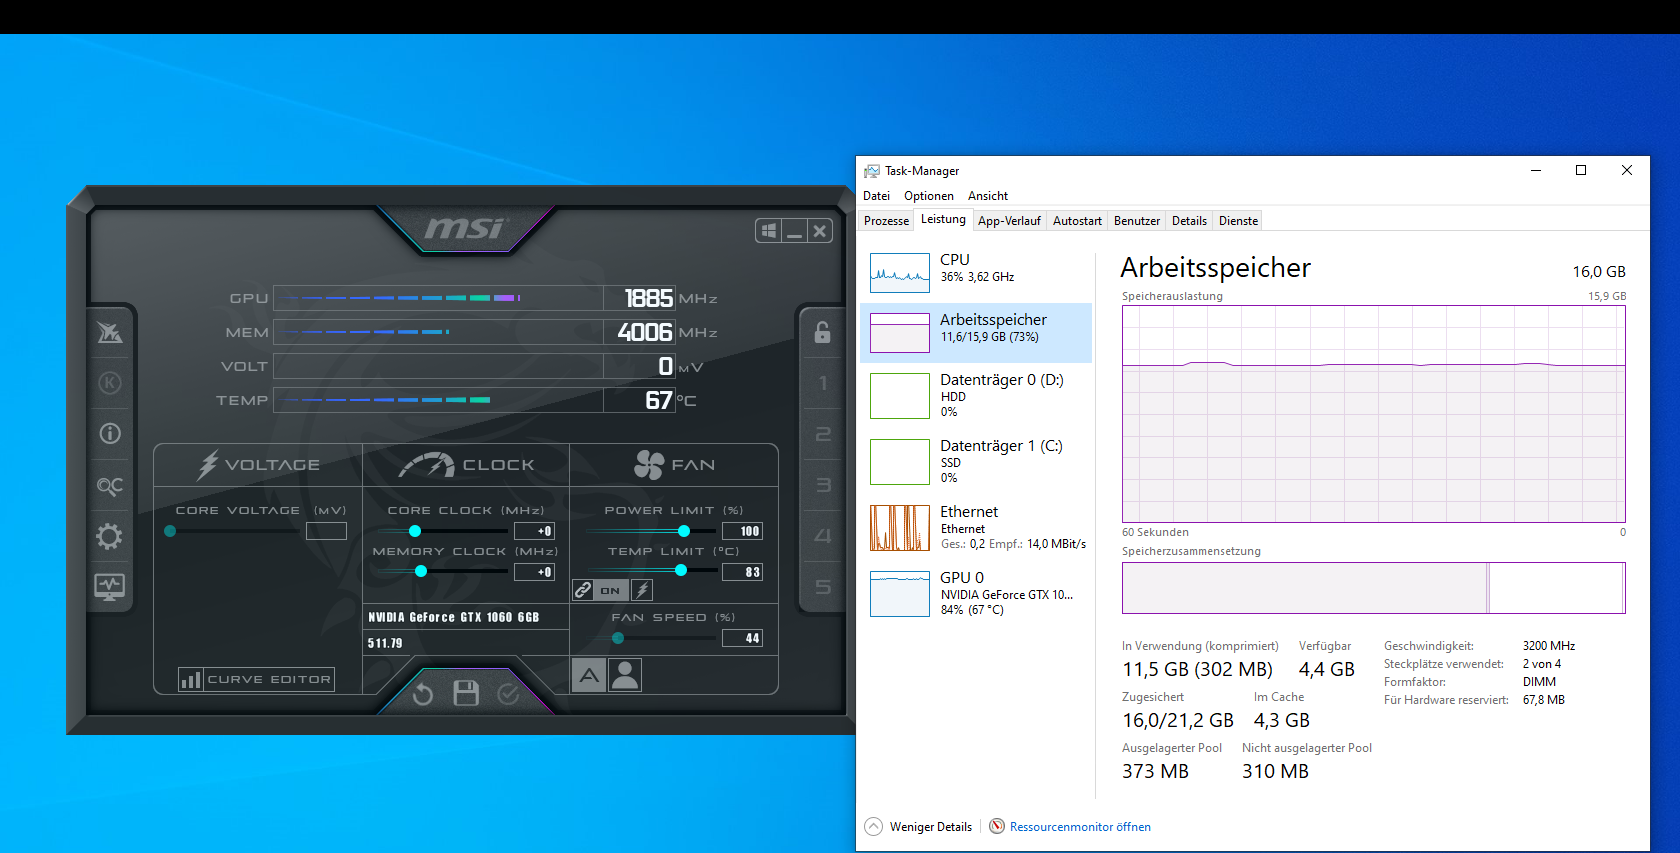The height and width of the screenshot is (853, 1680).
Task: Open the Datei menu in Task-Manager
Action: [876, 196]
